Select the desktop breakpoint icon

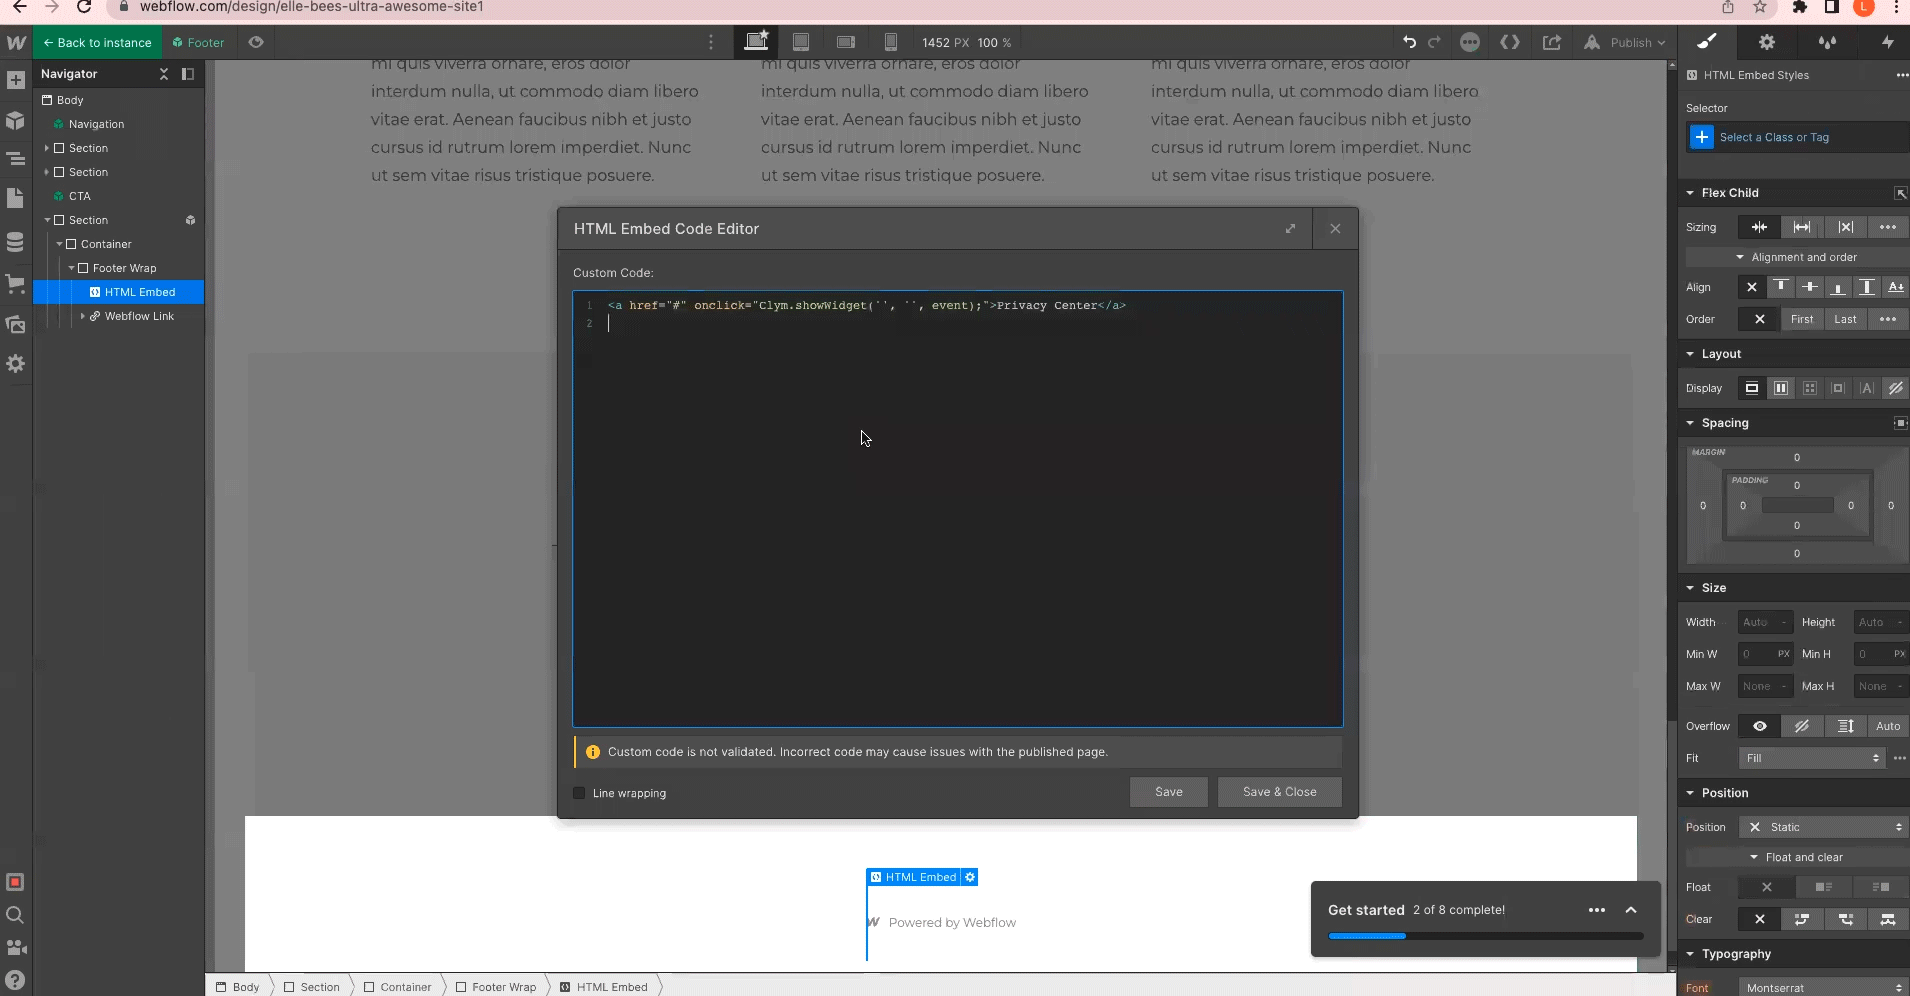(x=756, y=42)
